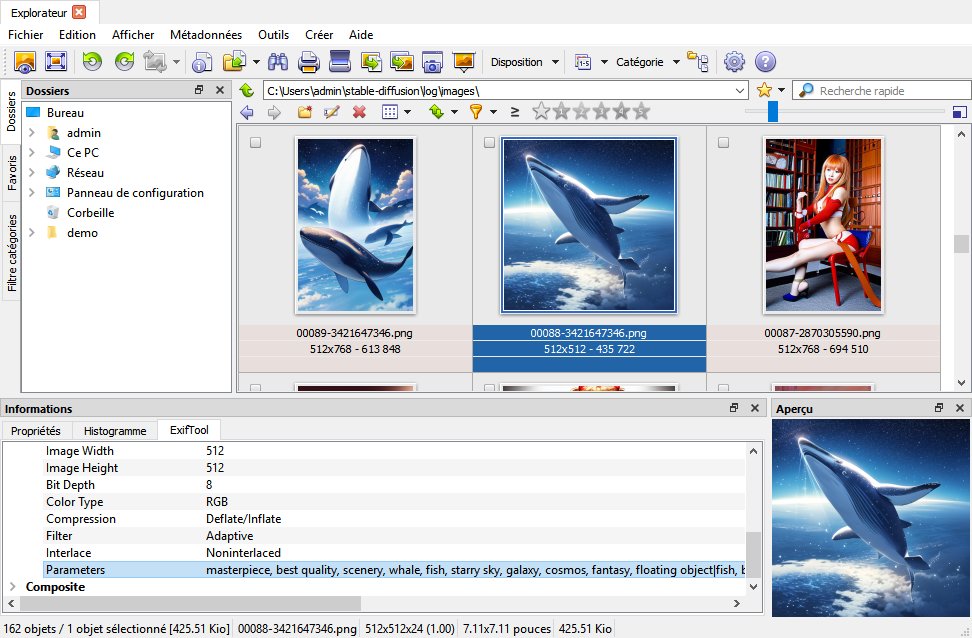Tick checkbox for 00089-3421647346.png thumbnail
Image resolution: width=972 pixels, height=638 pixels.
[x=255, y=143]
